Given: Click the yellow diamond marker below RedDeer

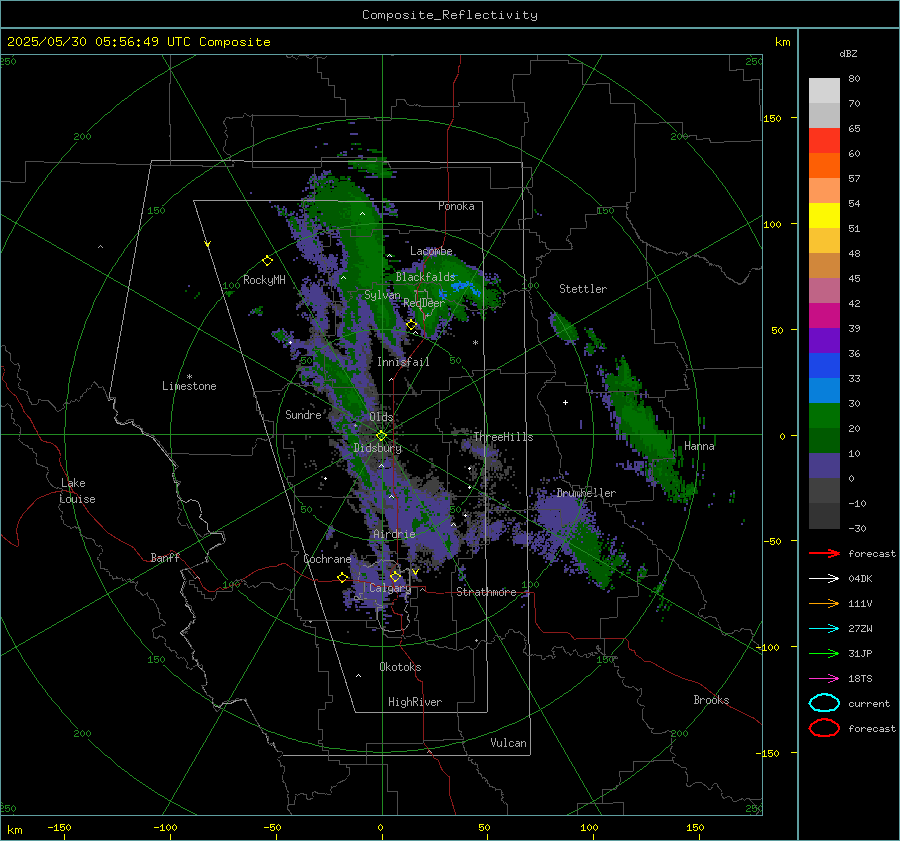Looking at the screenshot, I should pyautogui.click(x=411, y=325).
